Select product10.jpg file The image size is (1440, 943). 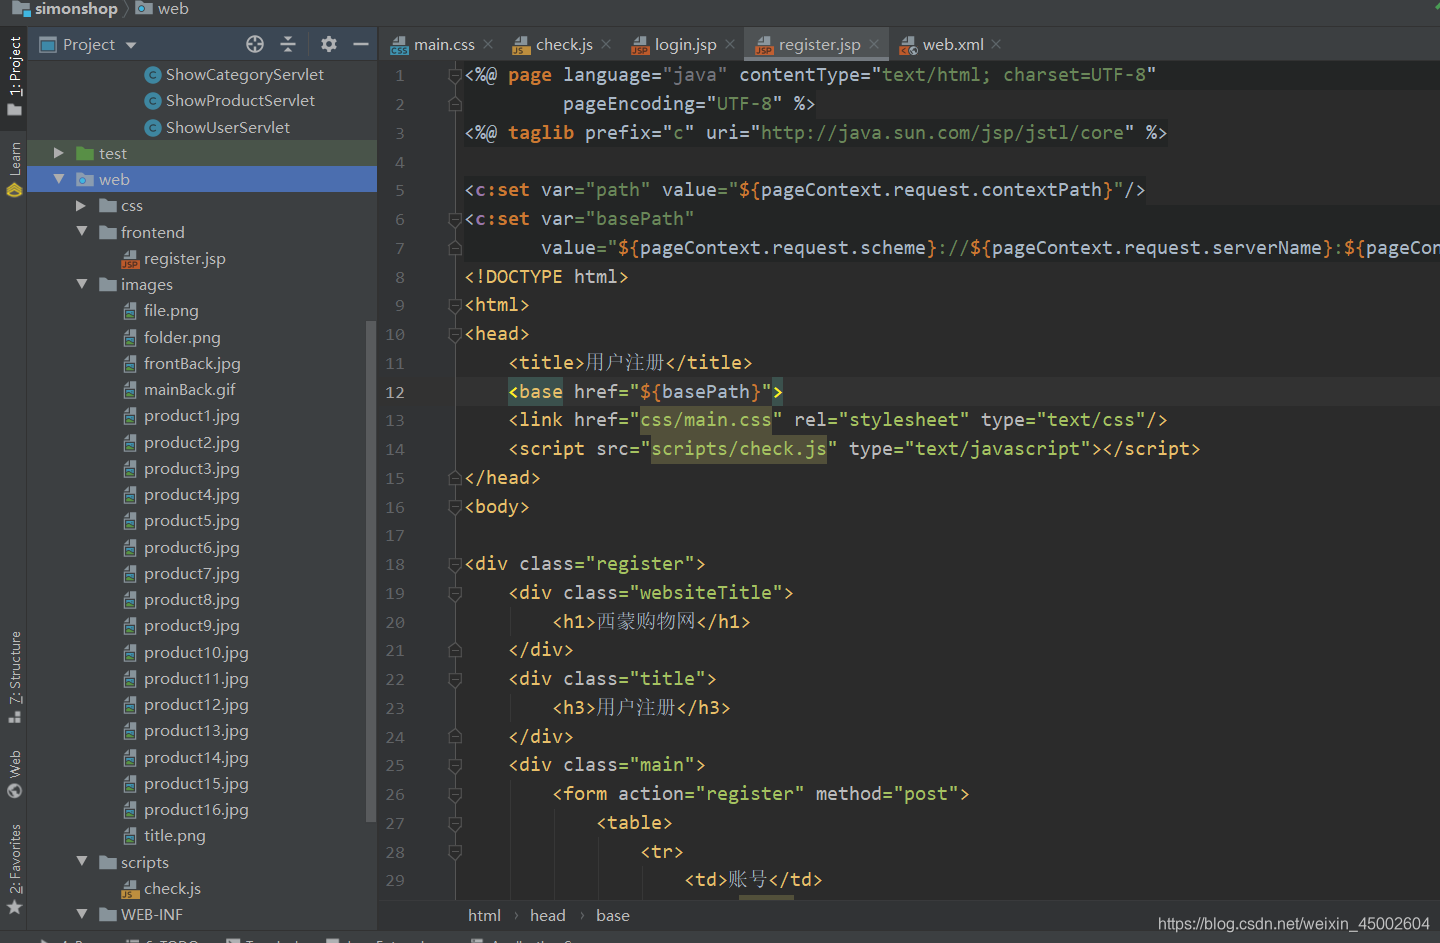[196, 652]
